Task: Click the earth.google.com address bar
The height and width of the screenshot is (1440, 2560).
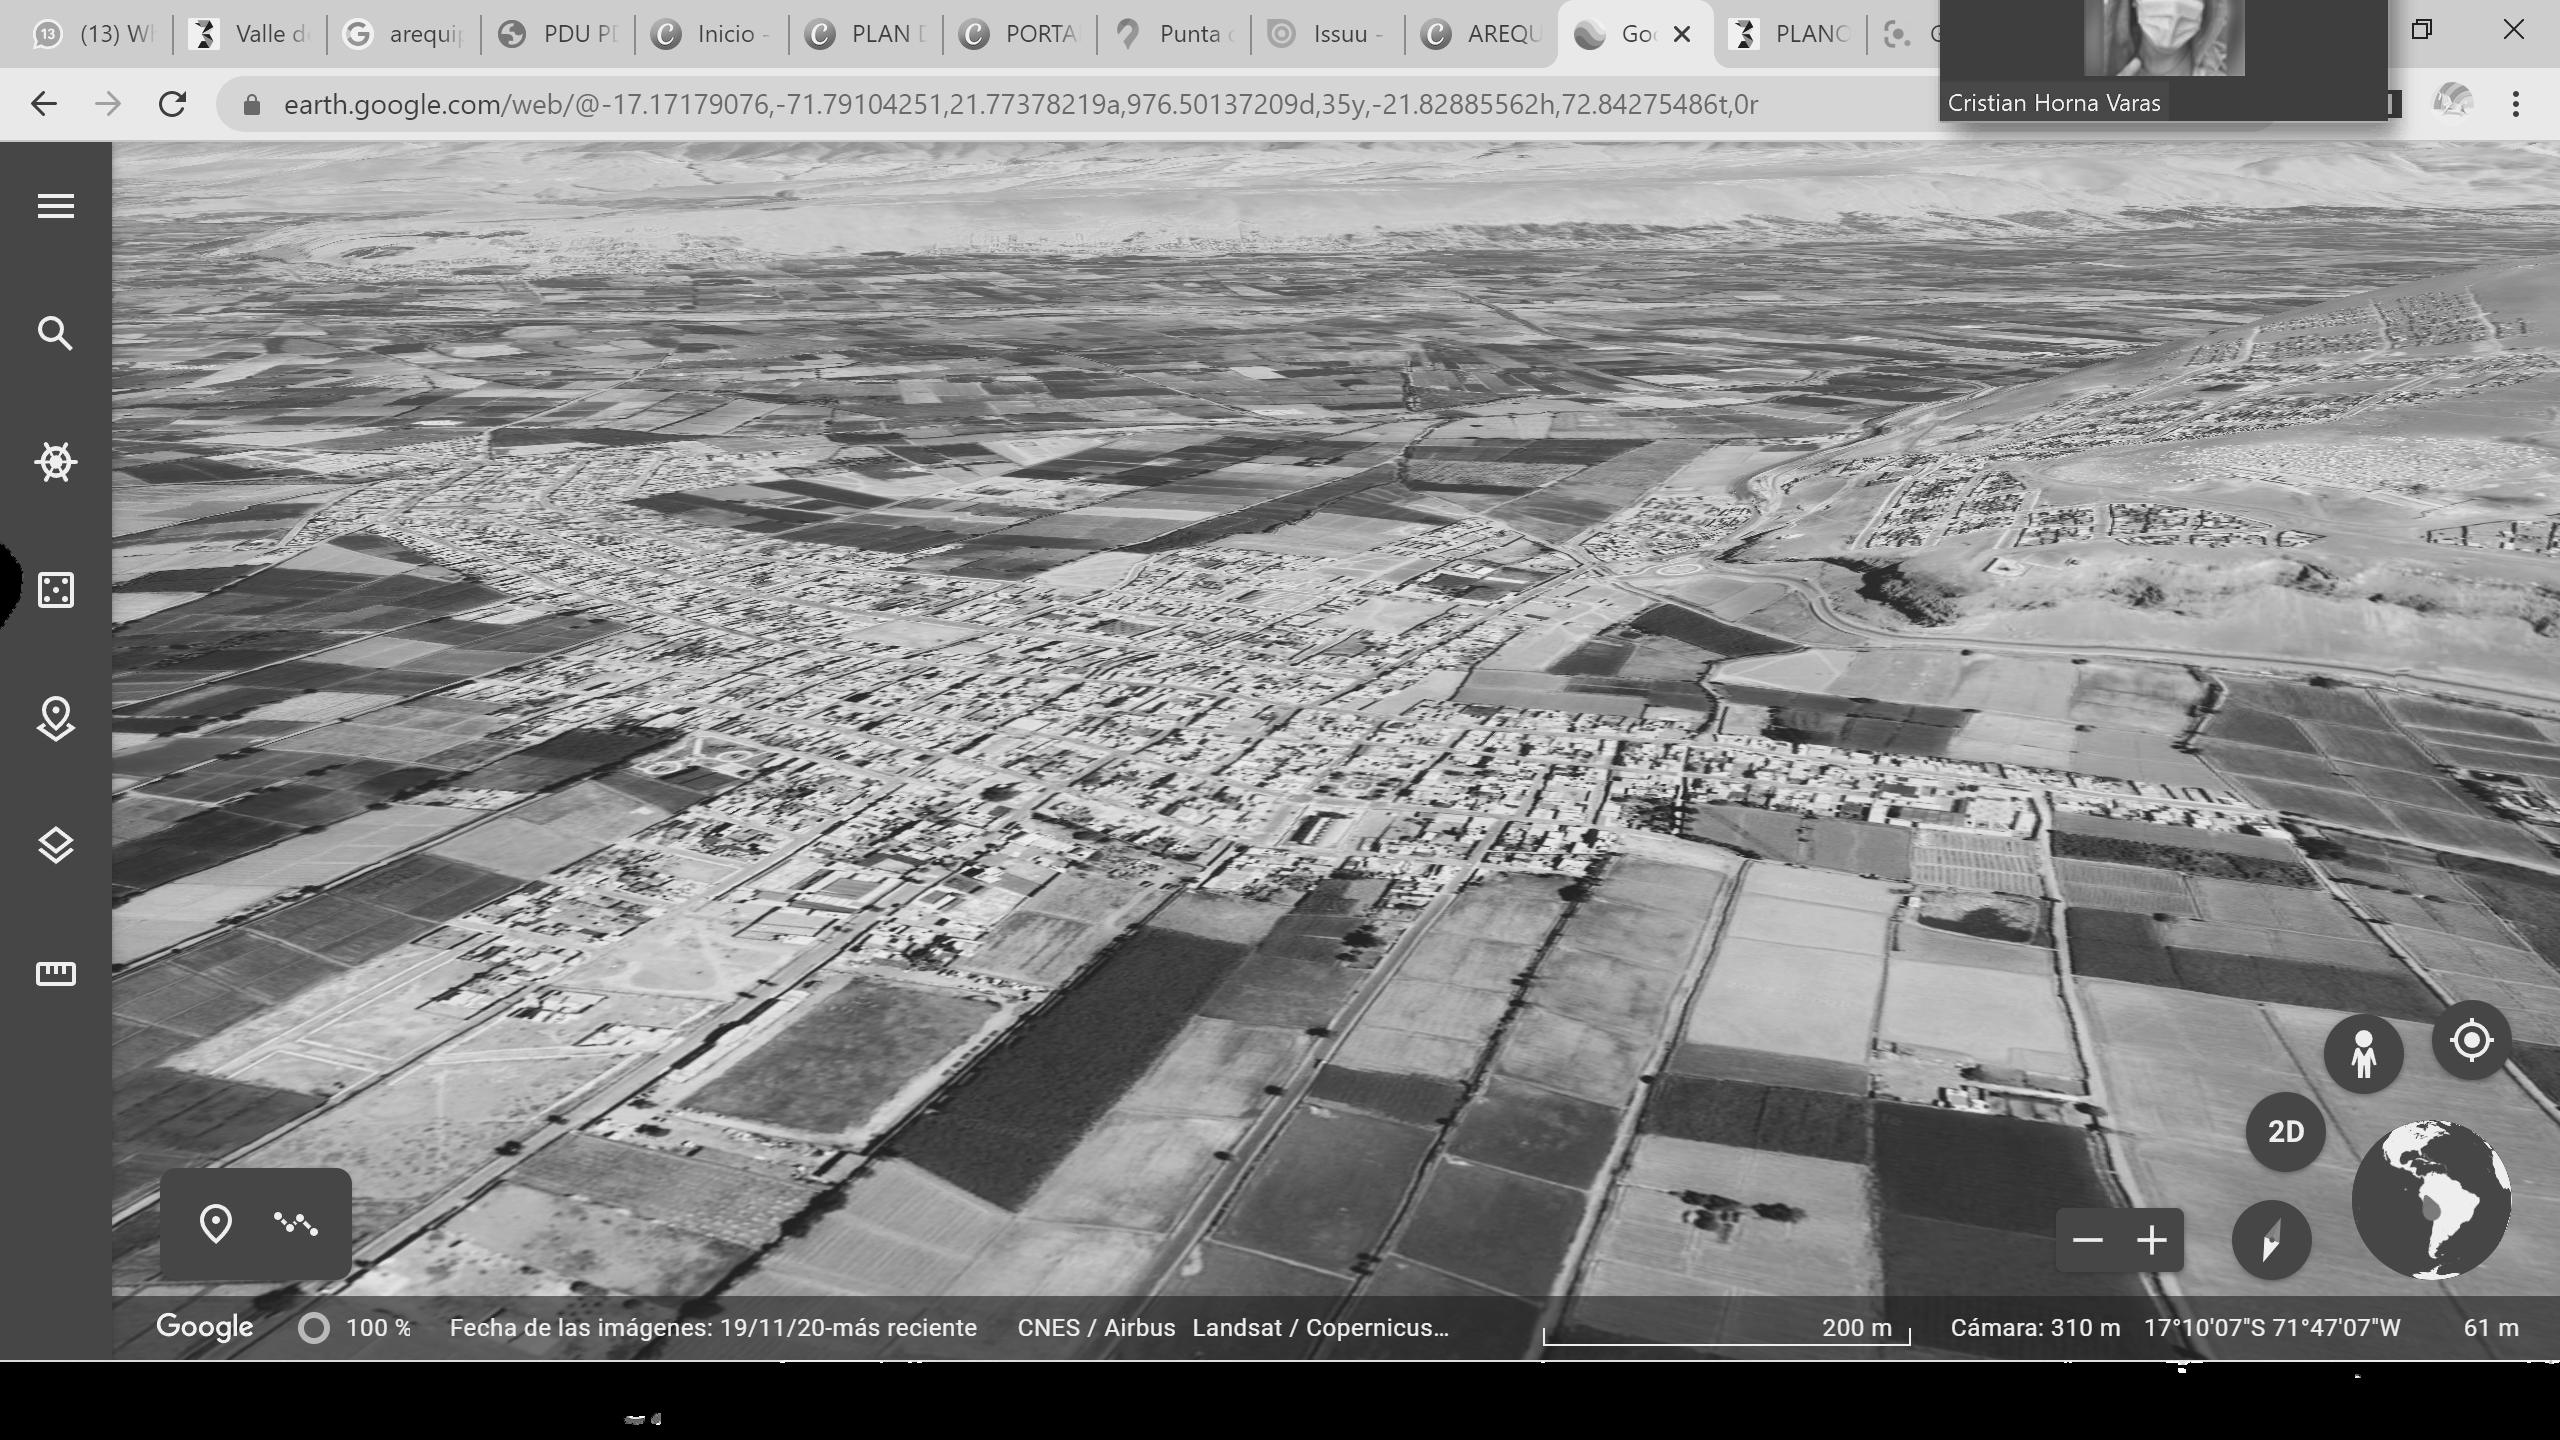Action: coord(1000,104)
